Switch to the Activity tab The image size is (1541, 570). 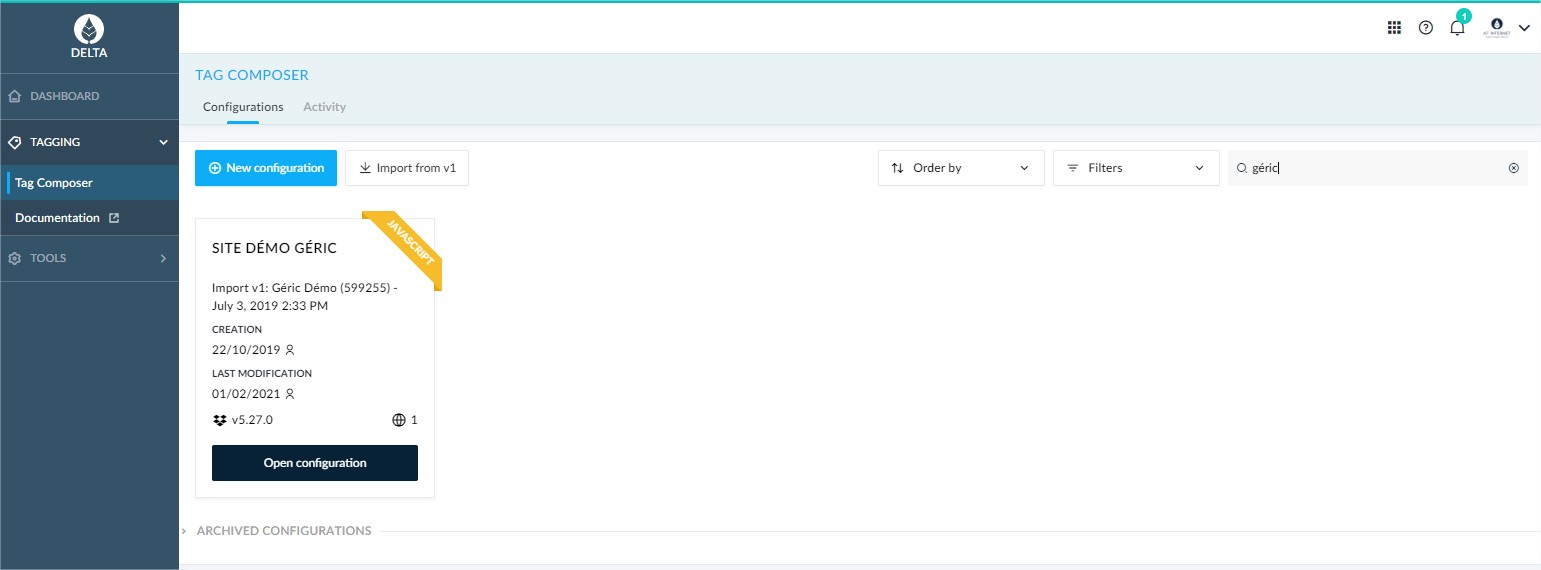coord(324,107)
